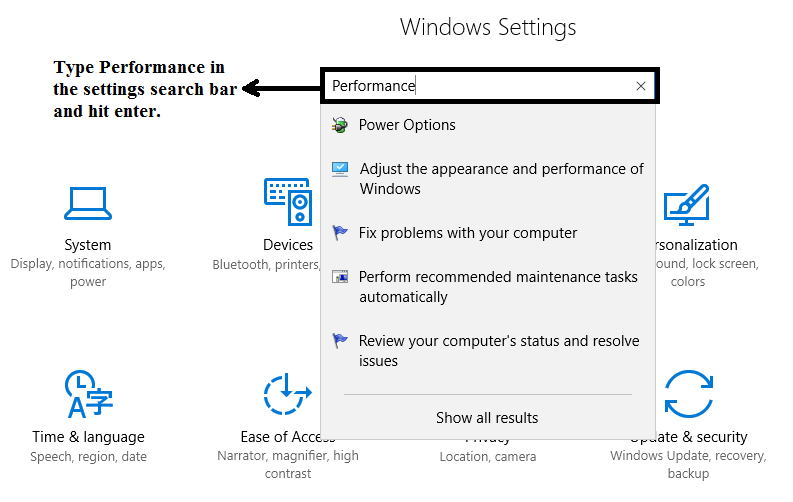Open the System category label
Screen dimensions: 793x502
click(87, 245)
